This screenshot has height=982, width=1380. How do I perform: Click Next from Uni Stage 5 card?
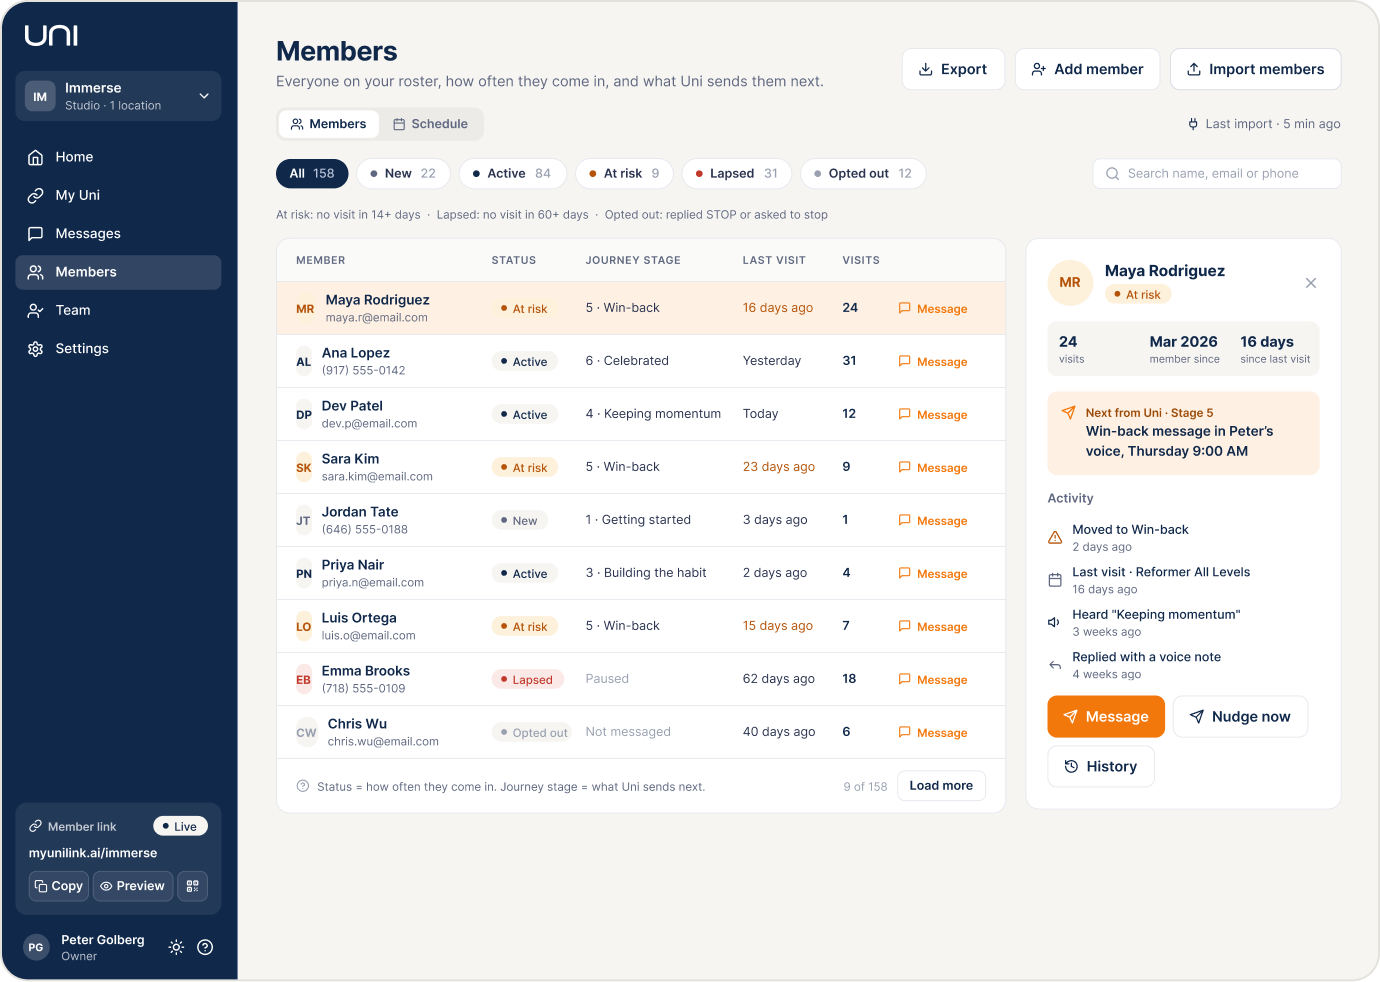click(1184, 433)
